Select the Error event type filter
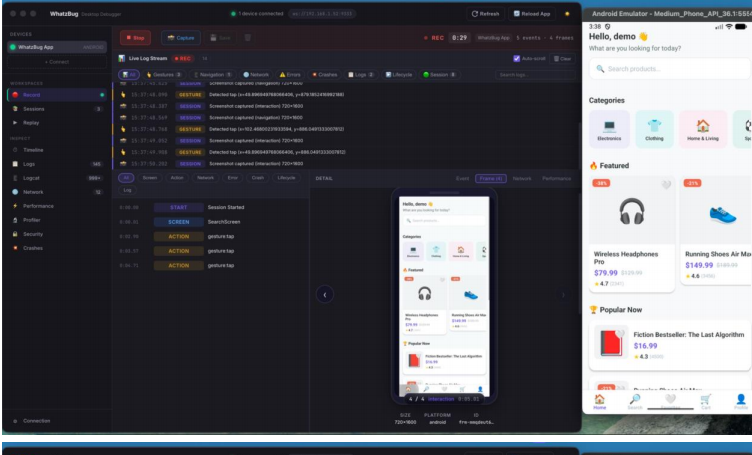Viewport: 752px width, 455px height. (233, 178)
